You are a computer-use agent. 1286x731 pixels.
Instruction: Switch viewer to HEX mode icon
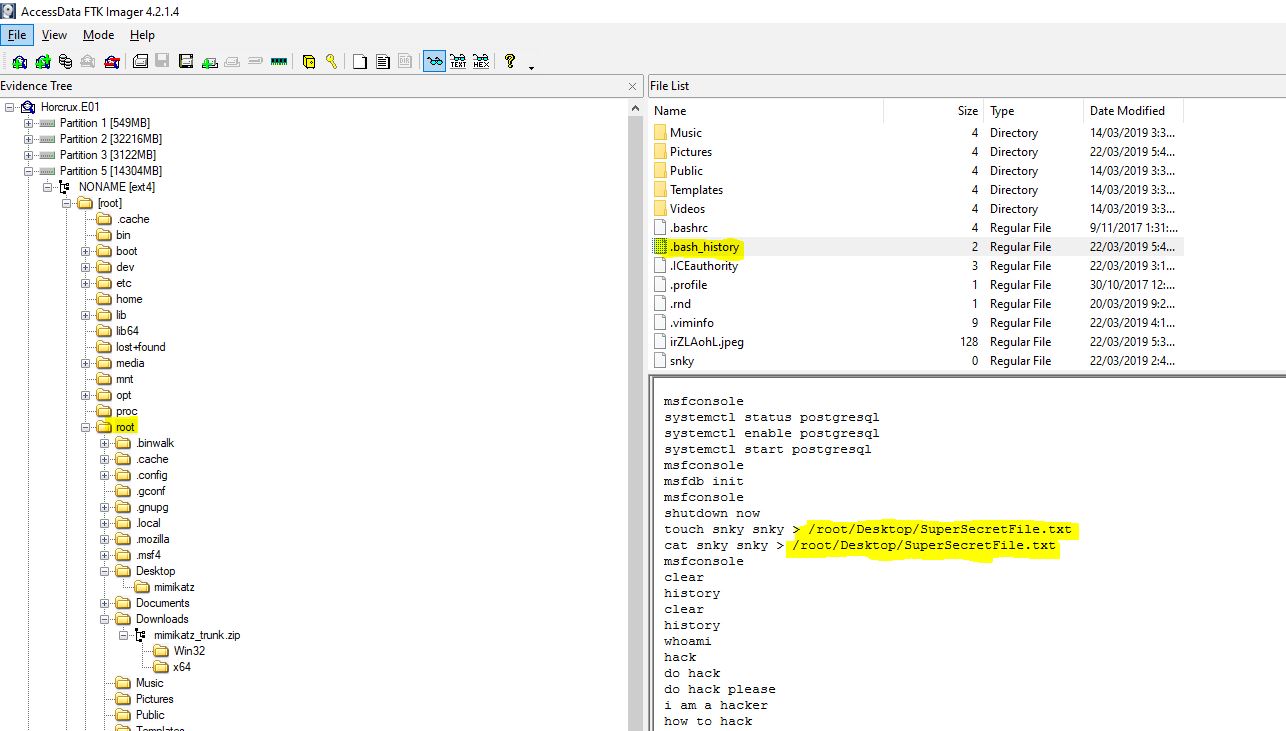(x=481, y=61)
